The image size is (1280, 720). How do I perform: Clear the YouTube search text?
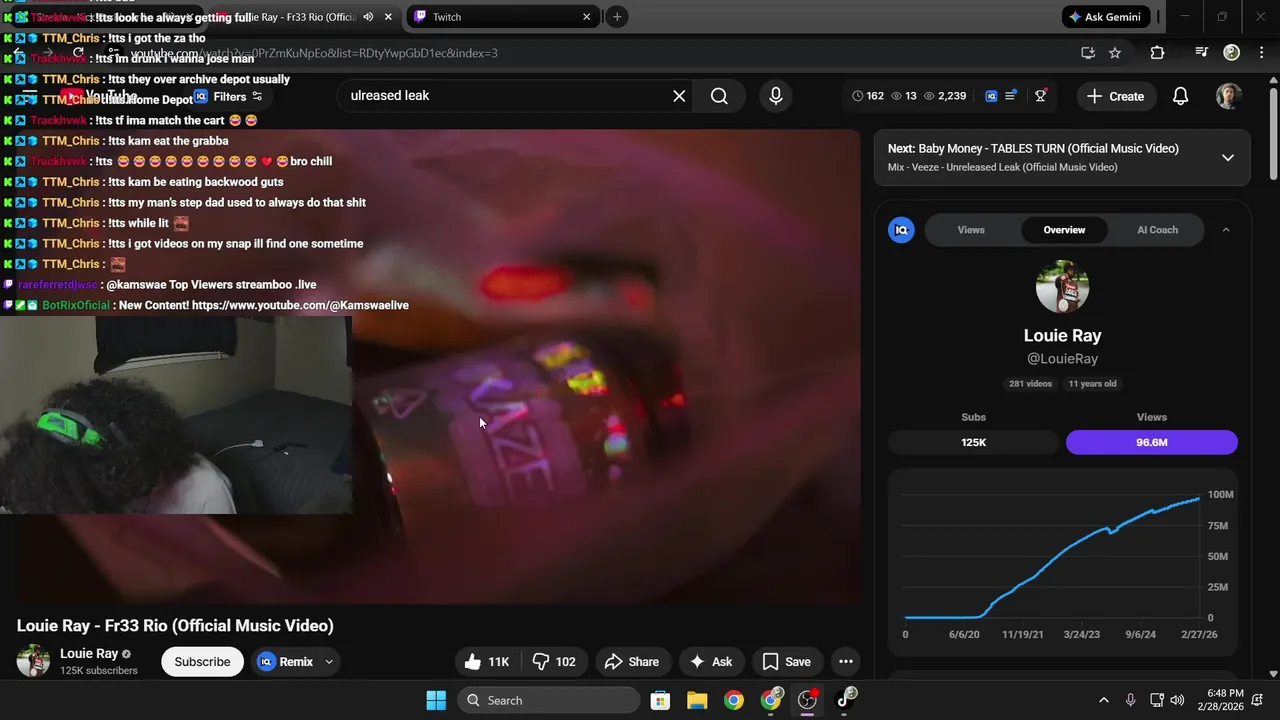679,96
